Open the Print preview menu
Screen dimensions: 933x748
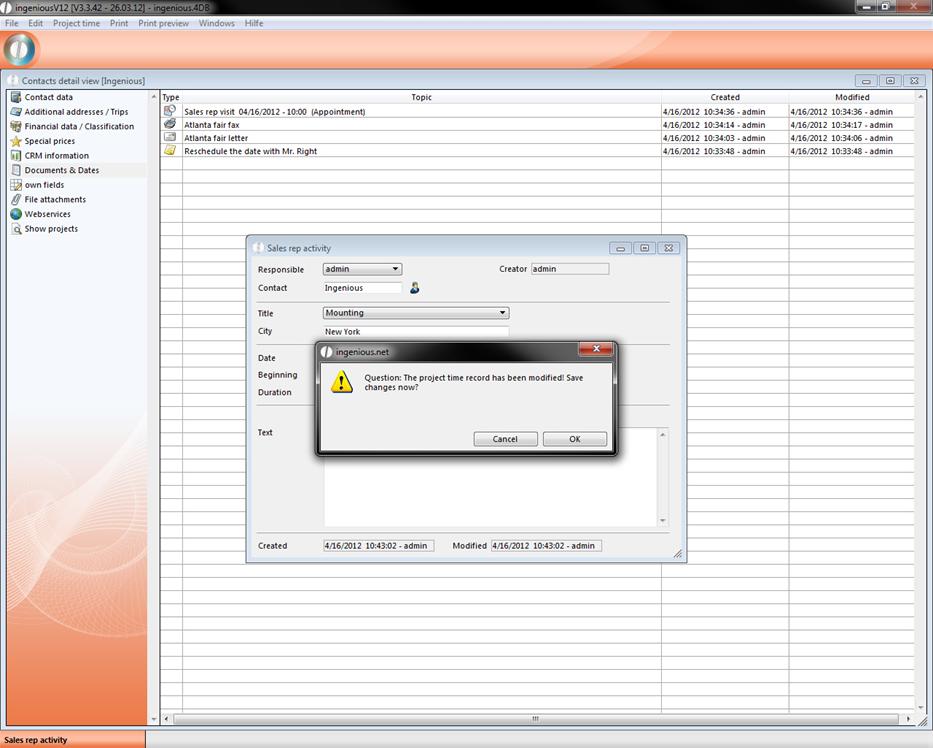click(163, 23)
